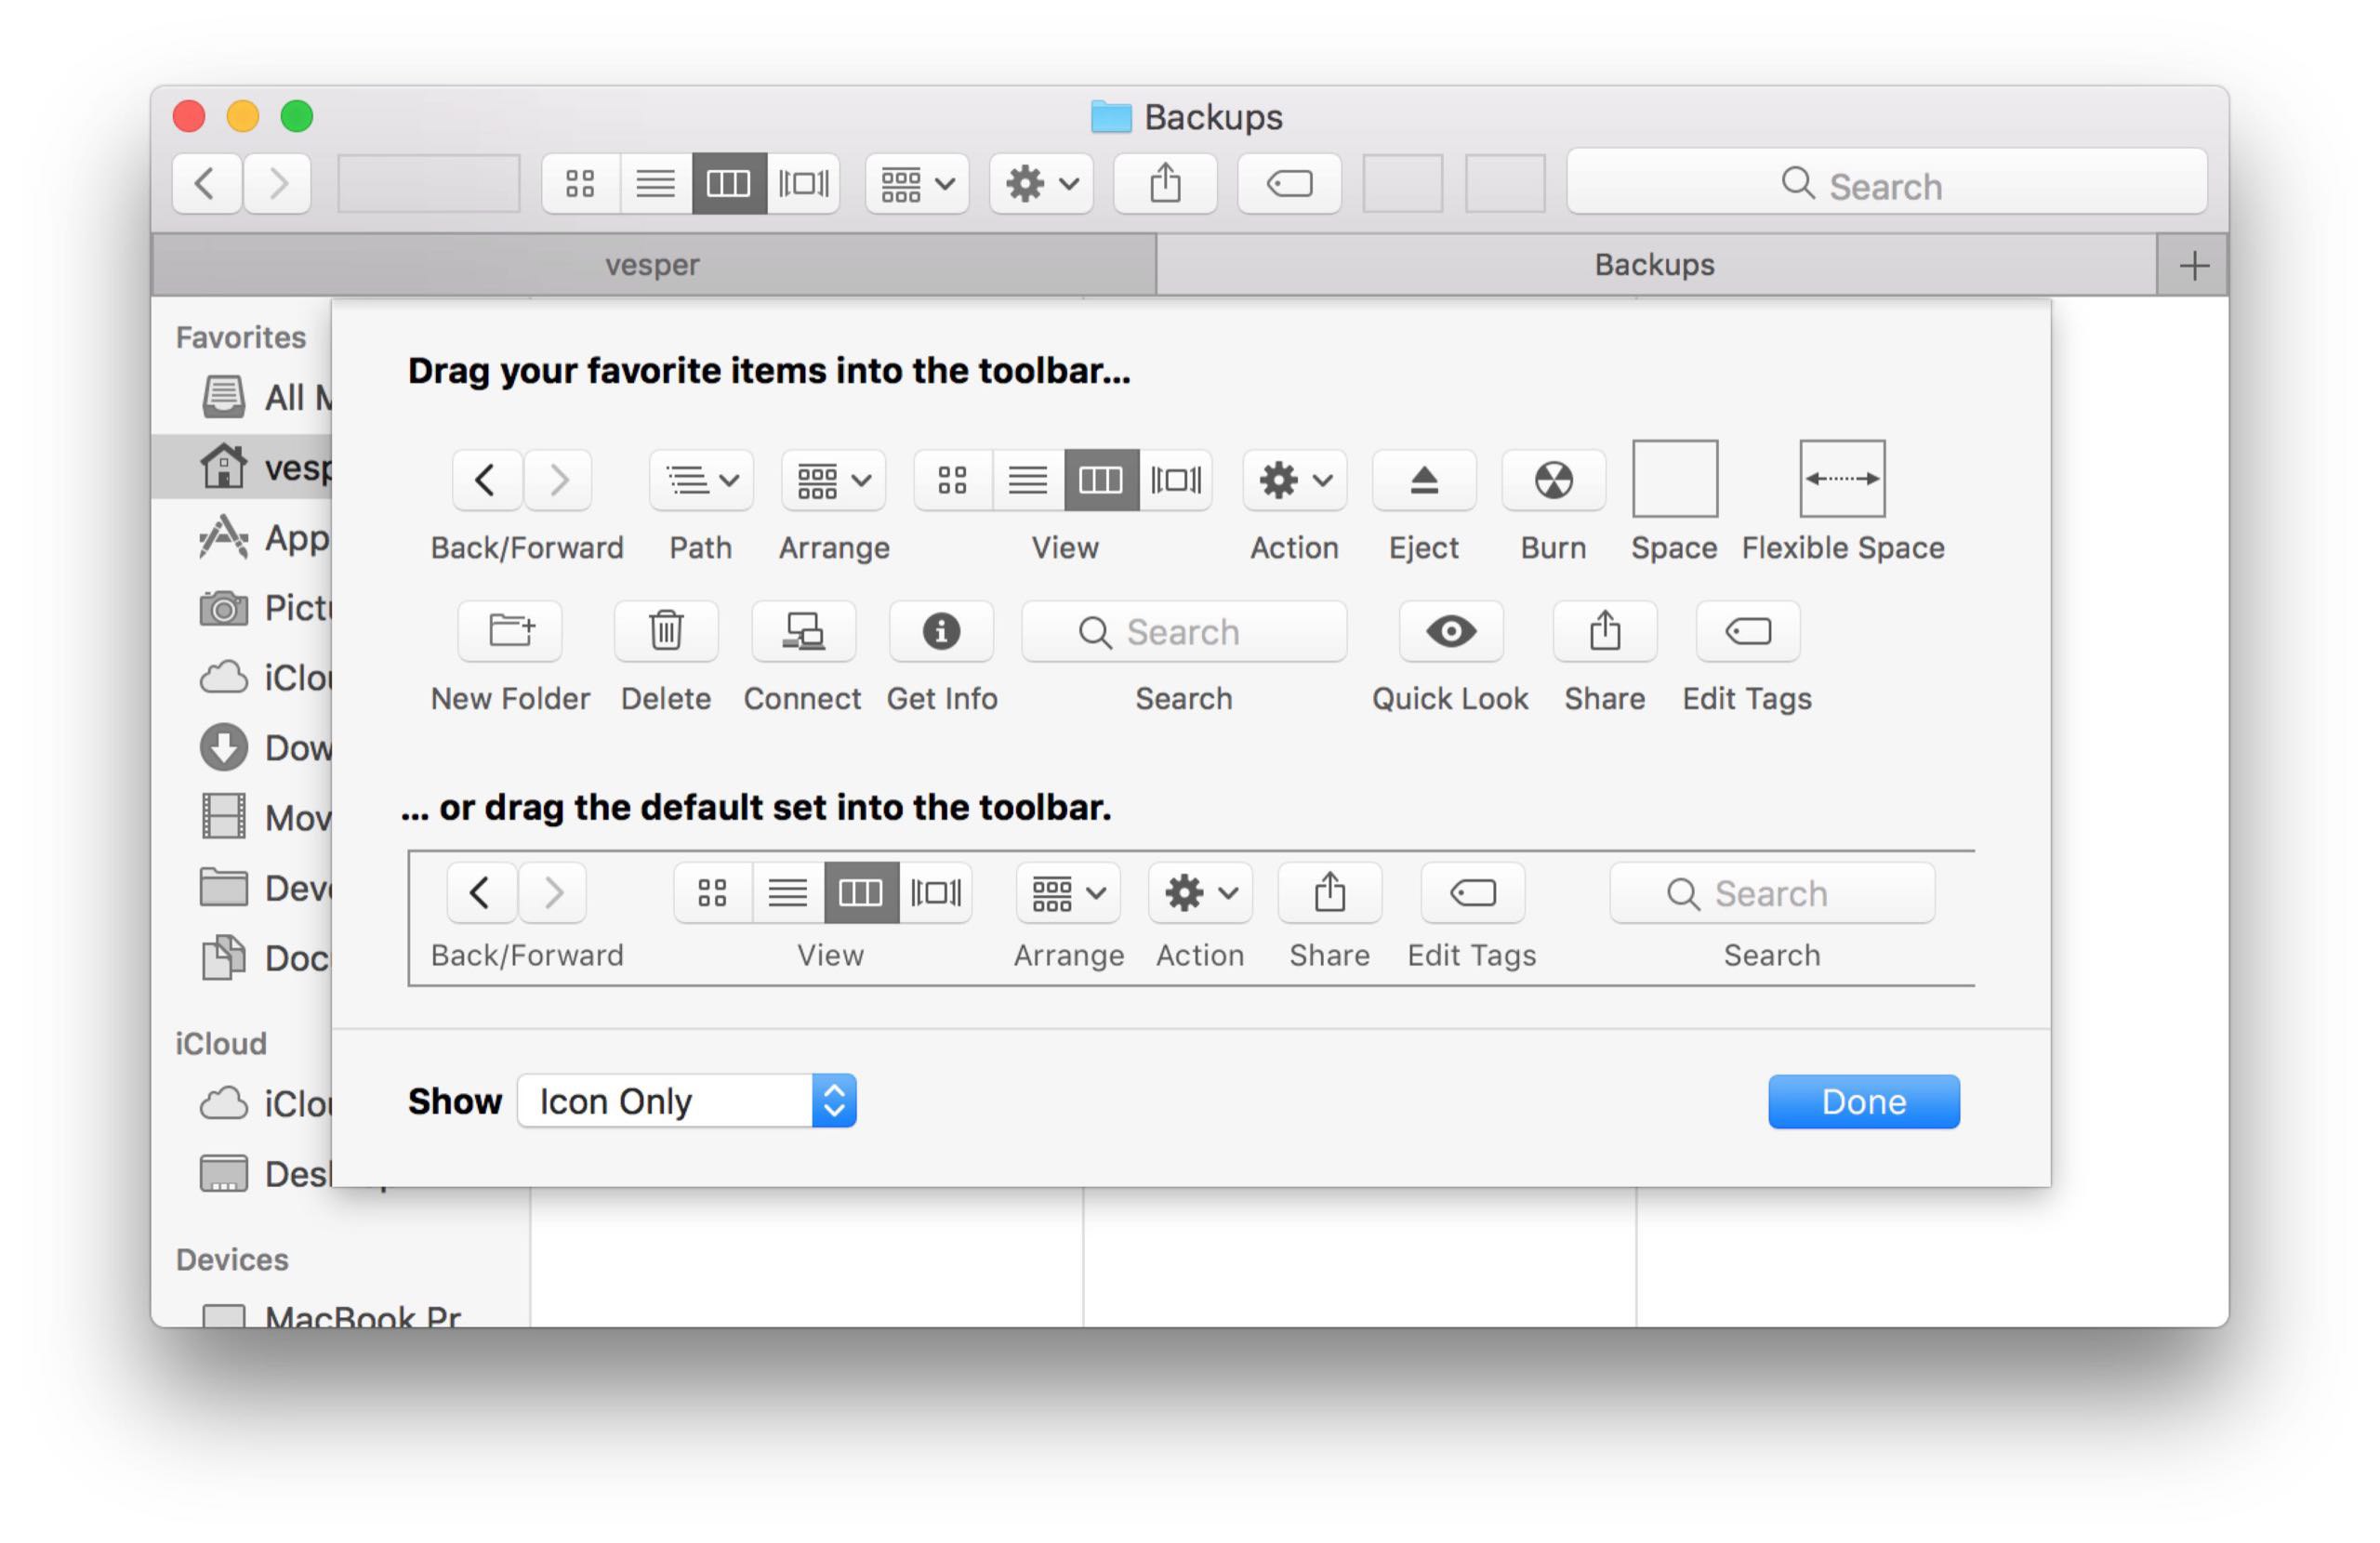Click the New Folder icon
2380x1543 pixels.
tap(510, 631)
